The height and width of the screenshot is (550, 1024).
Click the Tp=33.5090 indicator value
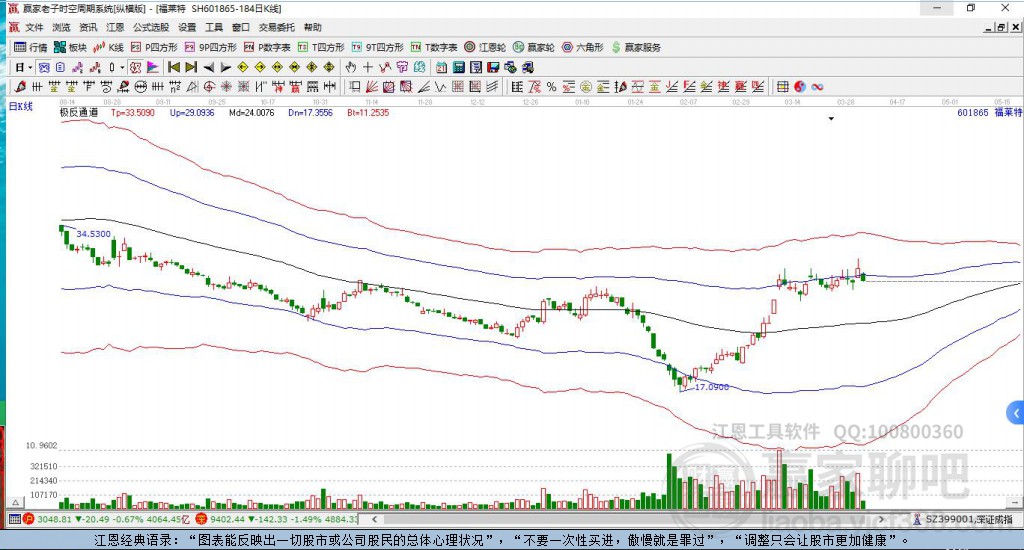coord(133,112)
